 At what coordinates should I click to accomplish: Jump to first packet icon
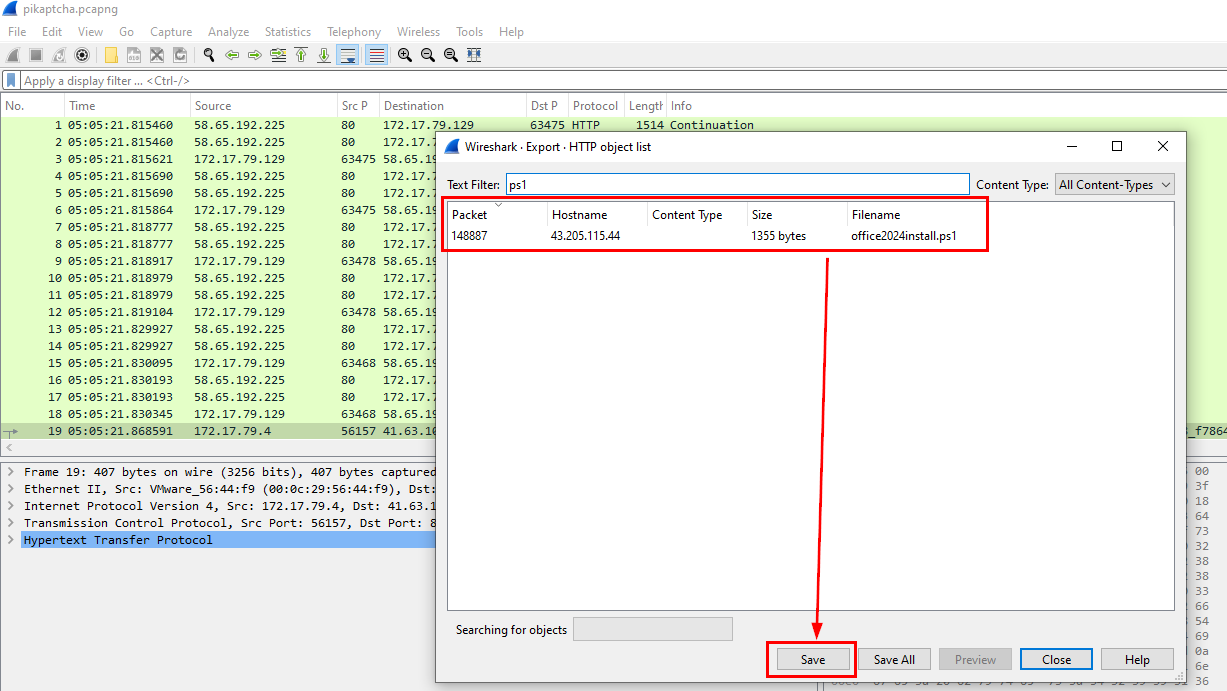coord(301,55)
